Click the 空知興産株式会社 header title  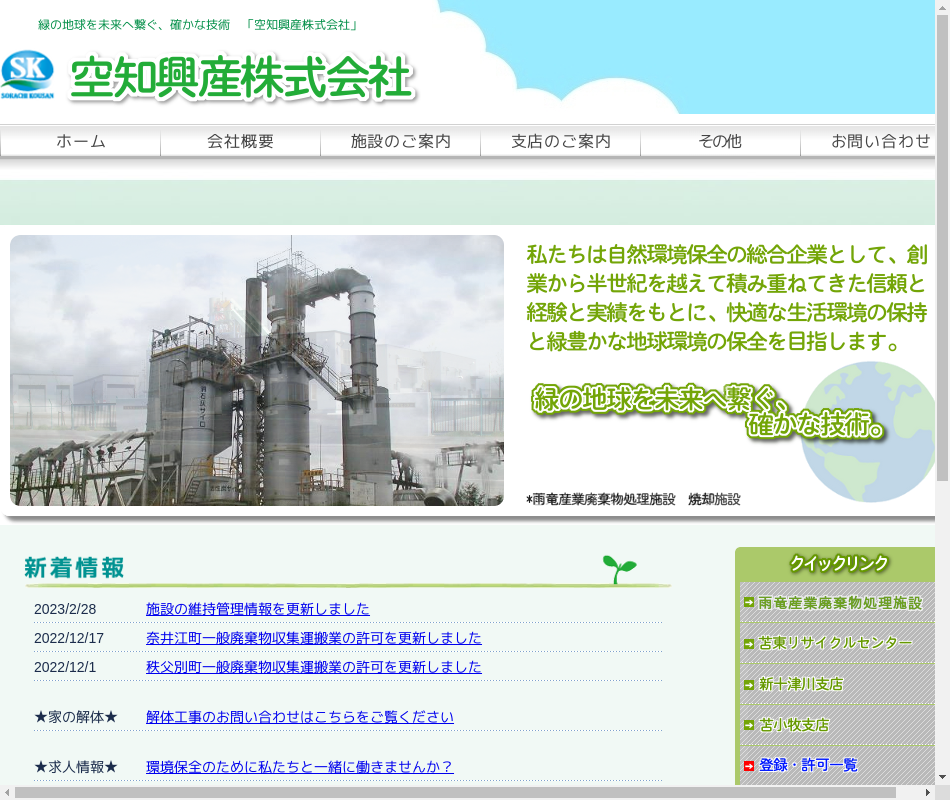242,78
